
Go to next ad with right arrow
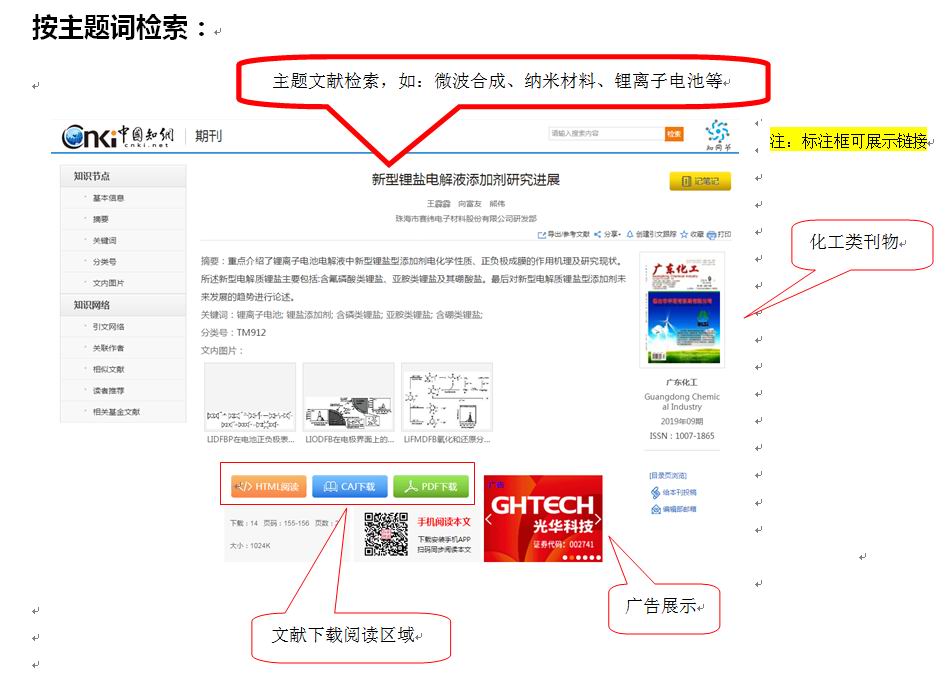coord(597,519)
